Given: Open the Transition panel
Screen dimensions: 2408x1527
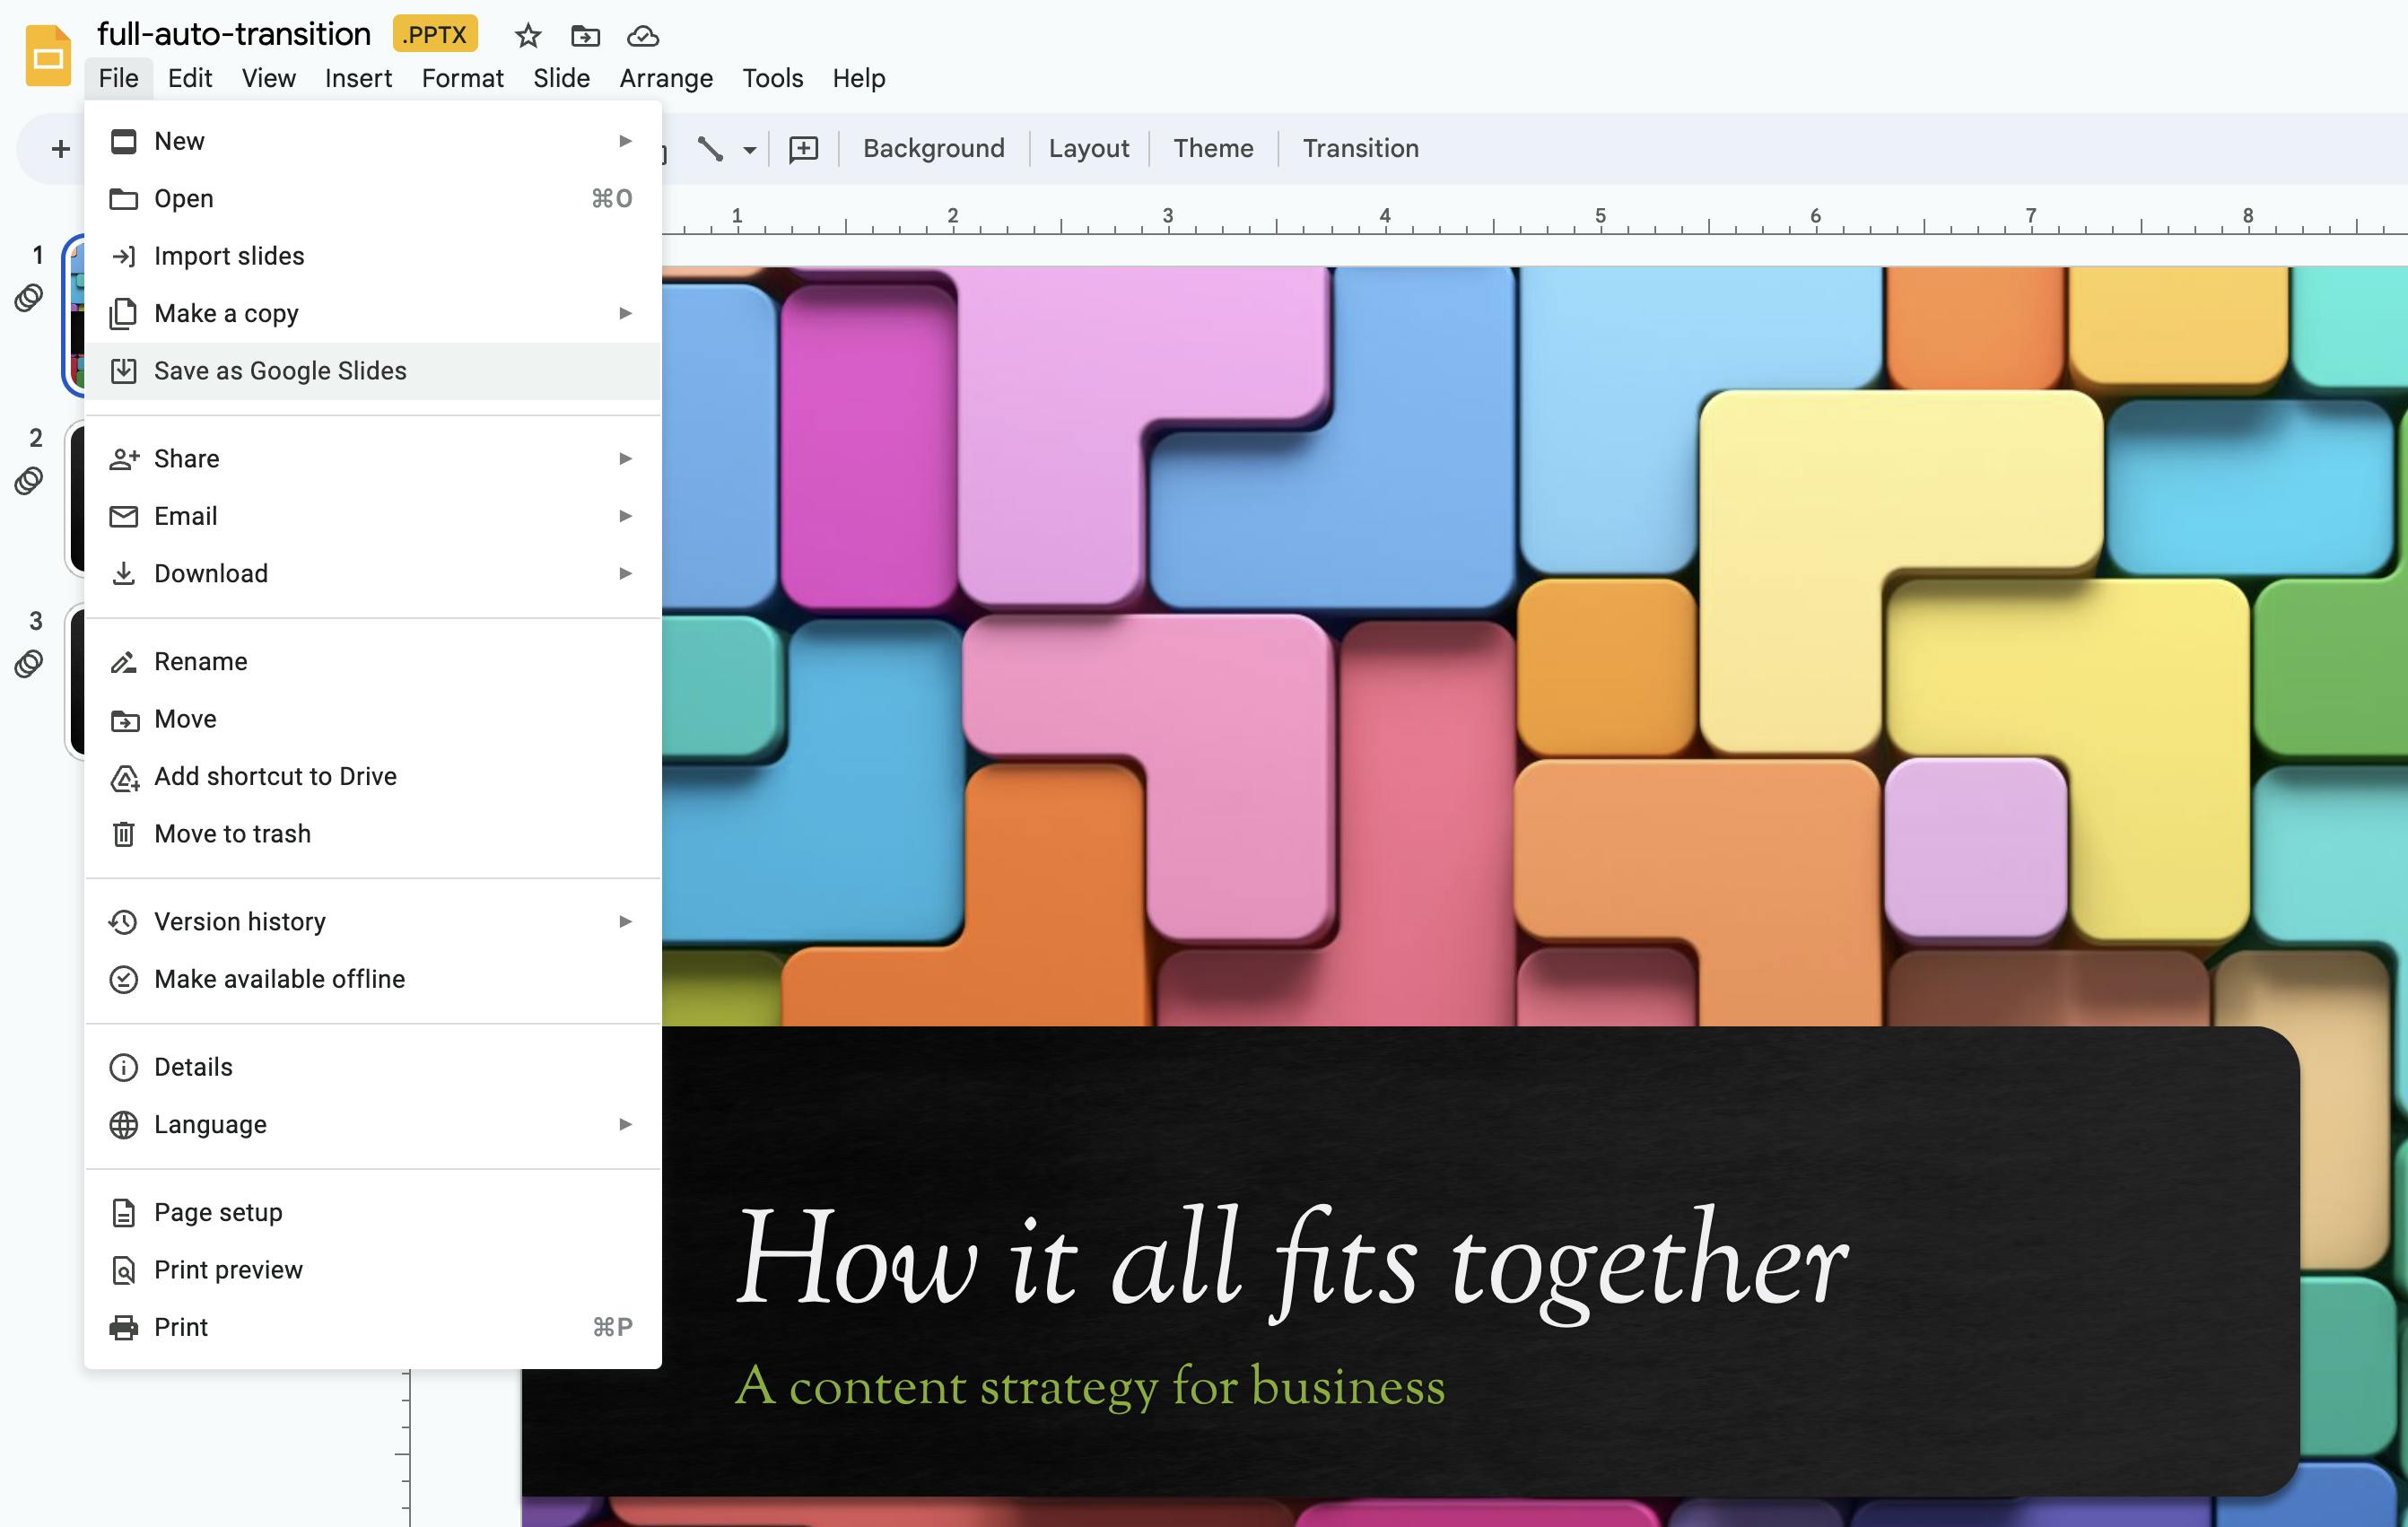Looking at the screenshot, I should (1360, 148).
